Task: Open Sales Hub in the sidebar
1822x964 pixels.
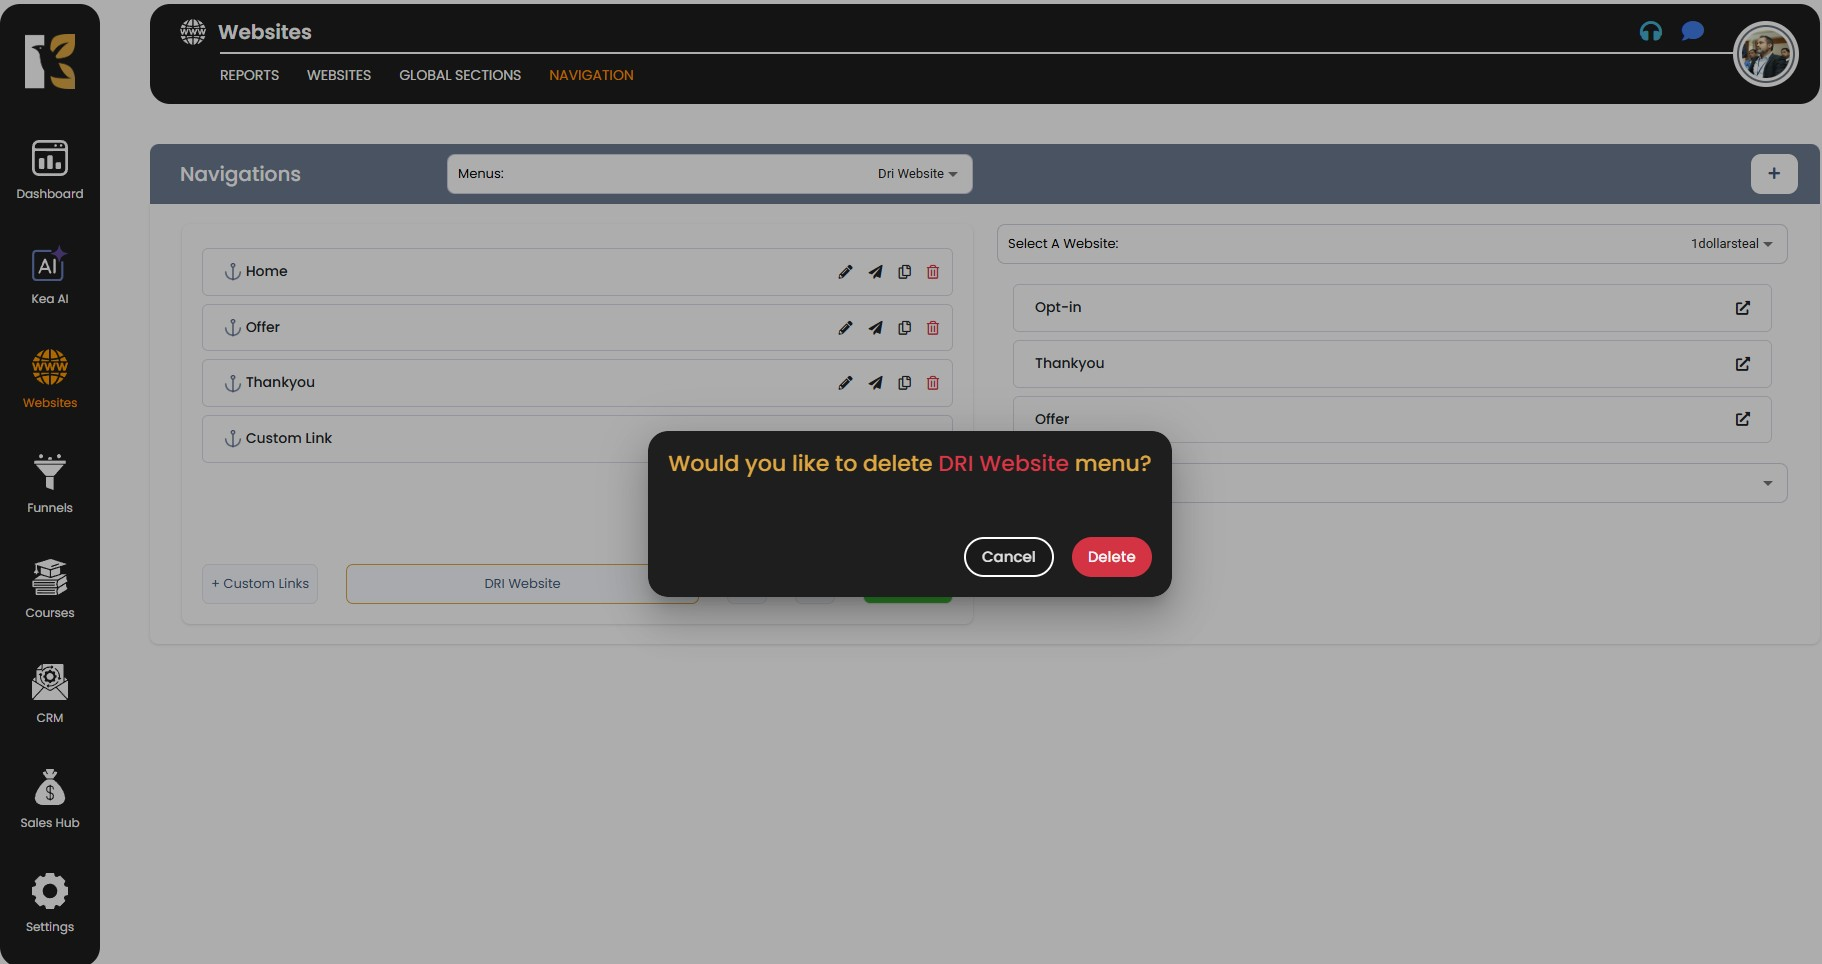Action: click(x=50, y=799)
